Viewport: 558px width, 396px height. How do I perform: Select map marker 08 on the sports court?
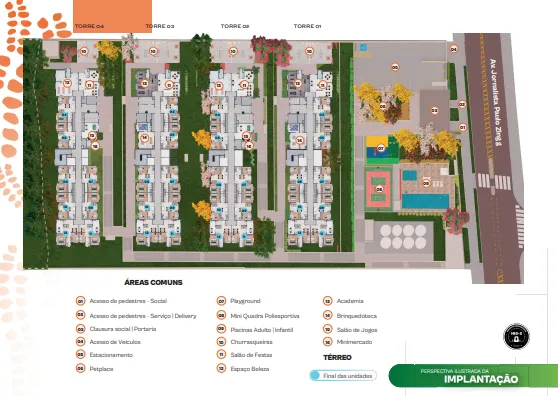click(x=379, y=189)
